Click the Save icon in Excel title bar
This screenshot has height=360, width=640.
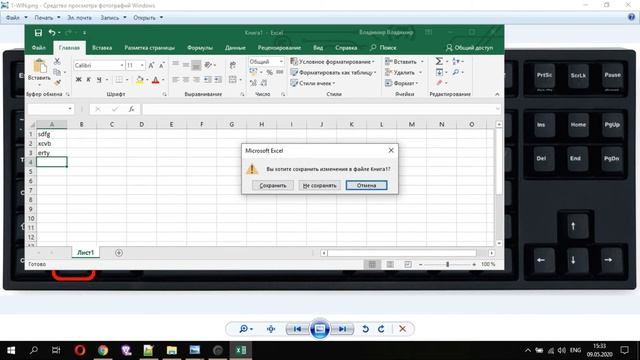tap(38, 33)
